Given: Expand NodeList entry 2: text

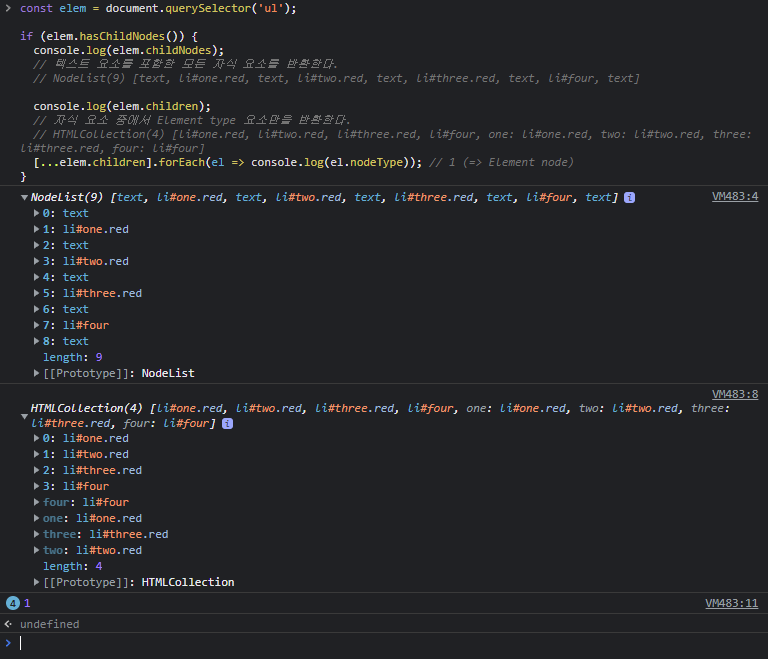Looking at the screenshot, I should pos(36,245).
